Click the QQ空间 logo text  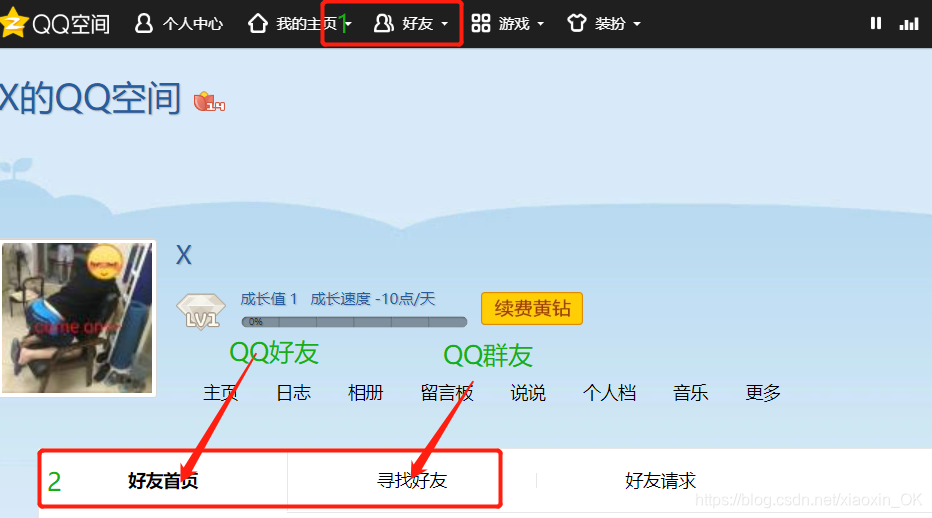pos(71,24)
